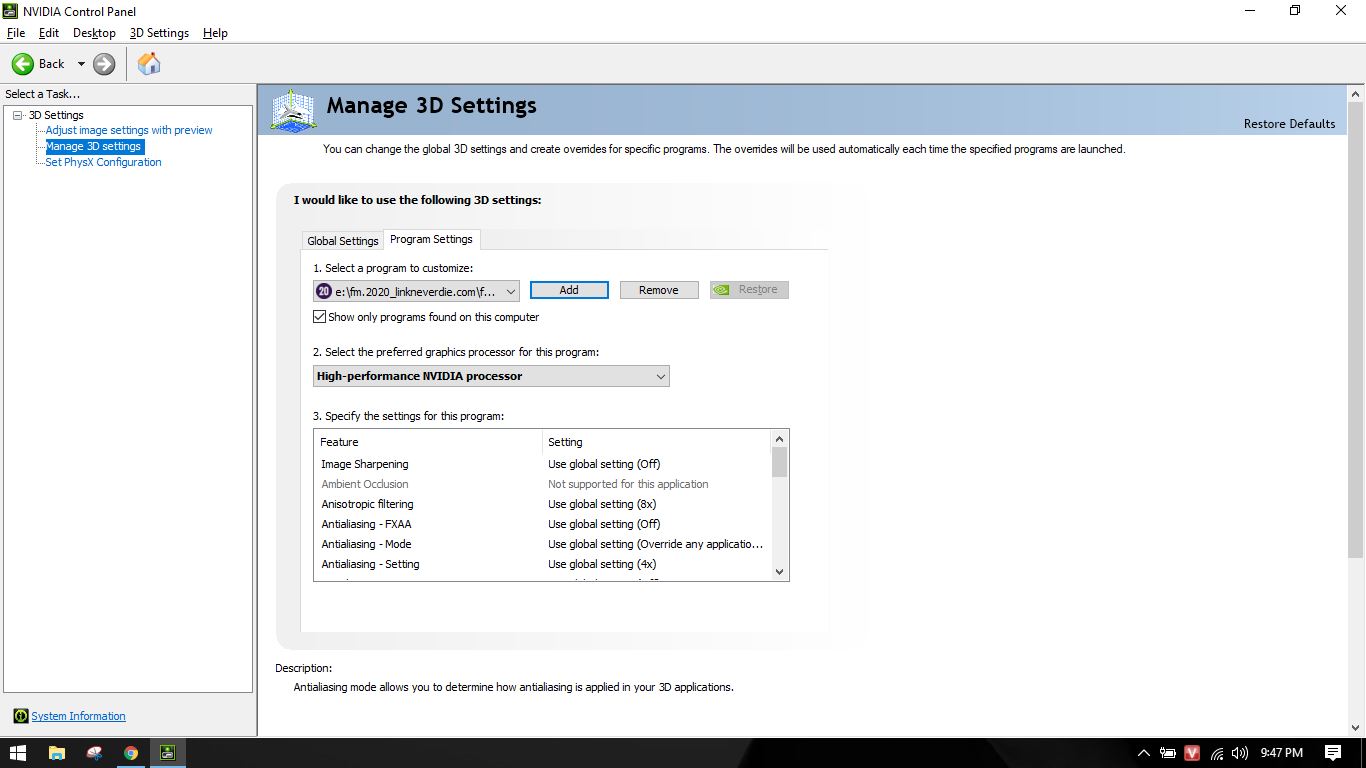Open the program selection dropdown
Viewport: 1366px width, 768px height.
(510, 291)
